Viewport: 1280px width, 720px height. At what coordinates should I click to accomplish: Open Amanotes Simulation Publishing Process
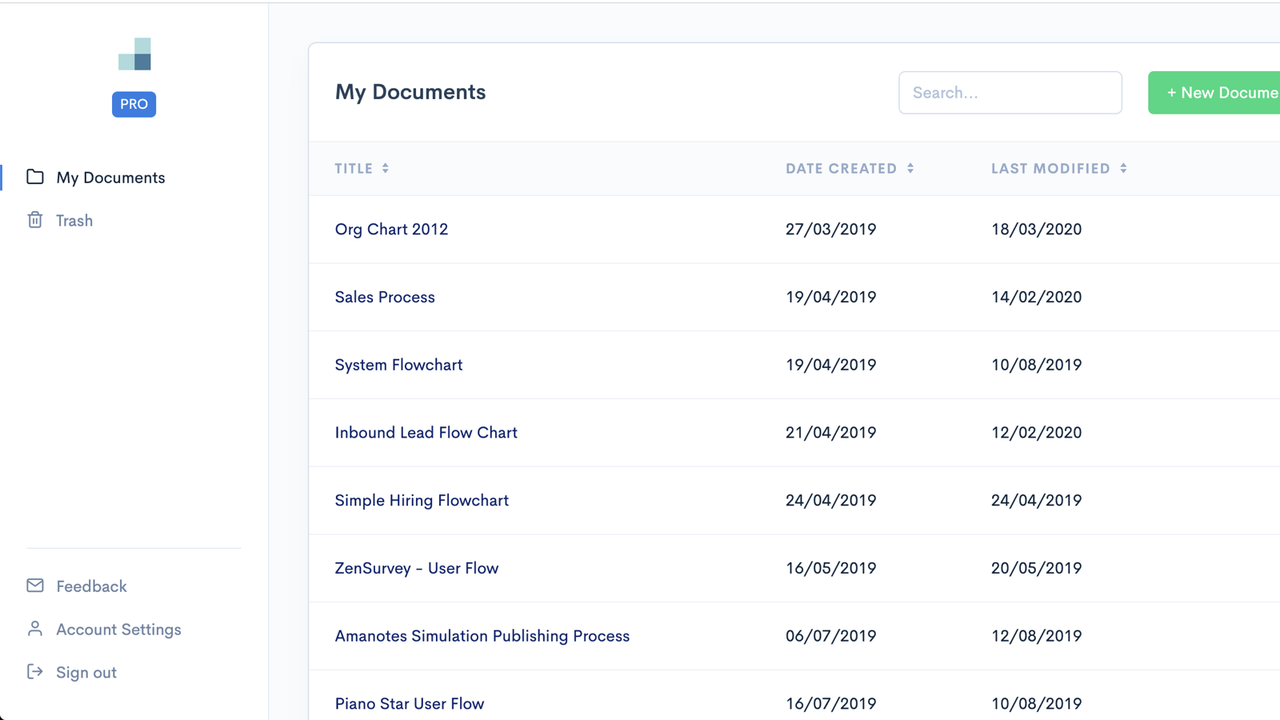(x=482, y=636)
